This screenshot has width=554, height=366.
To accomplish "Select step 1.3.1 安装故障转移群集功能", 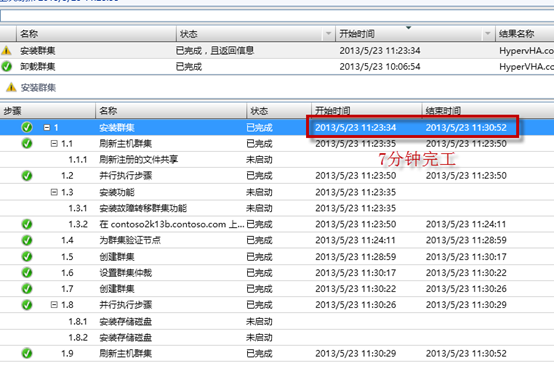I will click(x=277, y=208).
